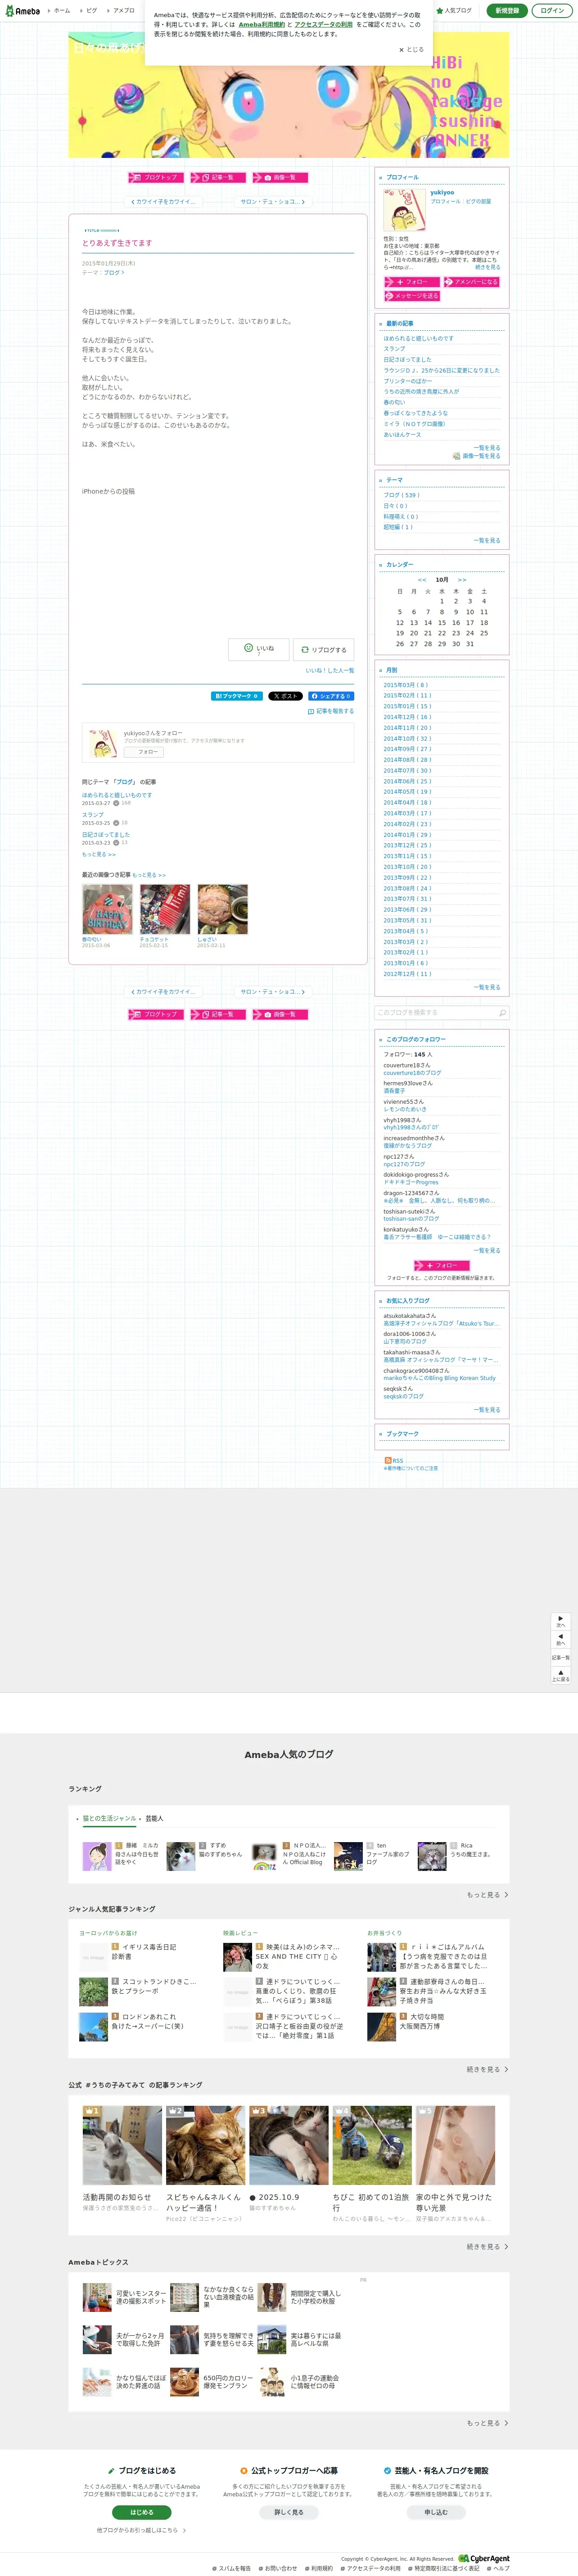Click the blog search magnifier icon
This screenshot has width=578, height=2576.
point(502,1013)
